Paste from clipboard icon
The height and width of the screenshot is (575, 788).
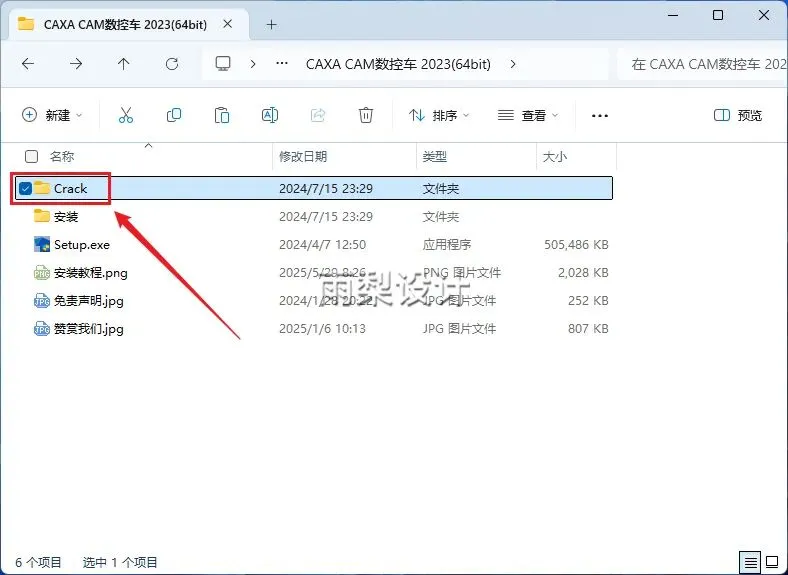click(x=222, y=116)
